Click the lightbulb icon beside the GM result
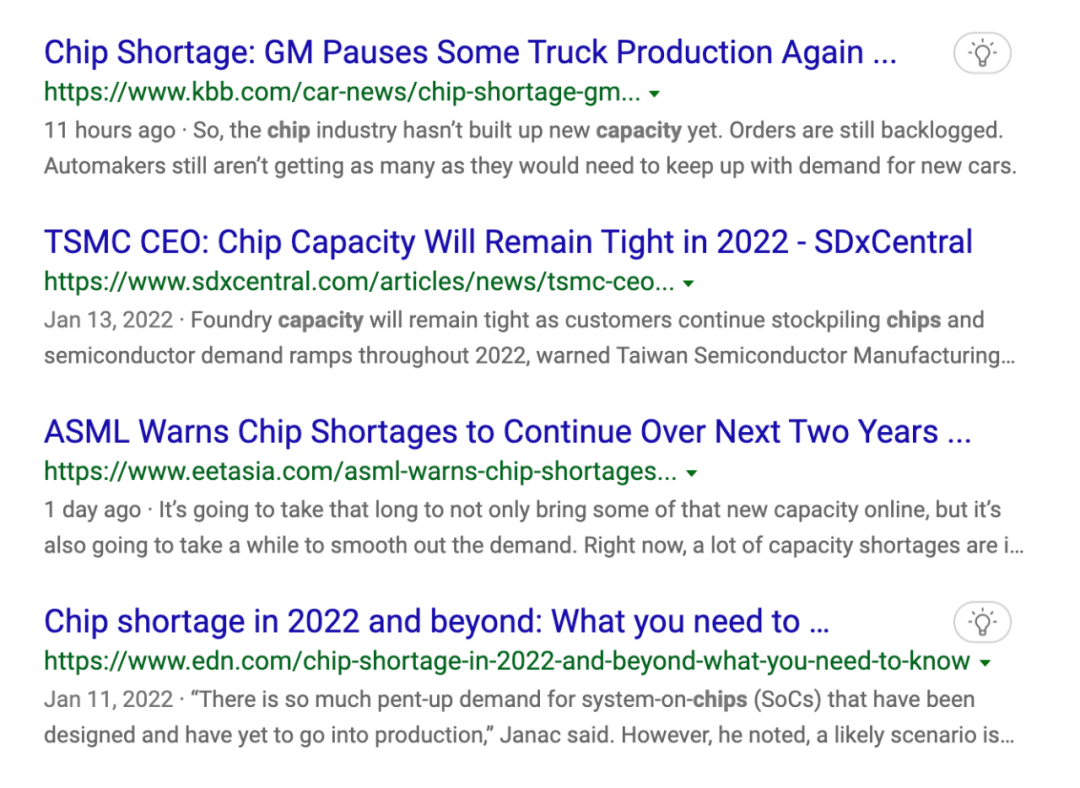The width and height of the screenshot is (1080, 788). point(982,53)
